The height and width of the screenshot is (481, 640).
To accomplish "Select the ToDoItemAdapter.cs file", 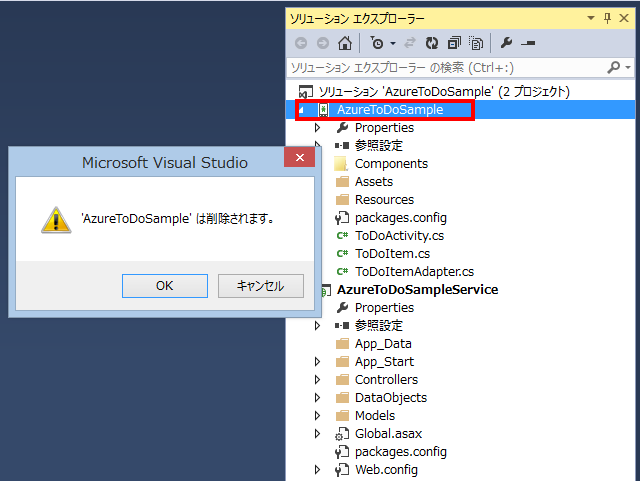I will click(415, 272).
